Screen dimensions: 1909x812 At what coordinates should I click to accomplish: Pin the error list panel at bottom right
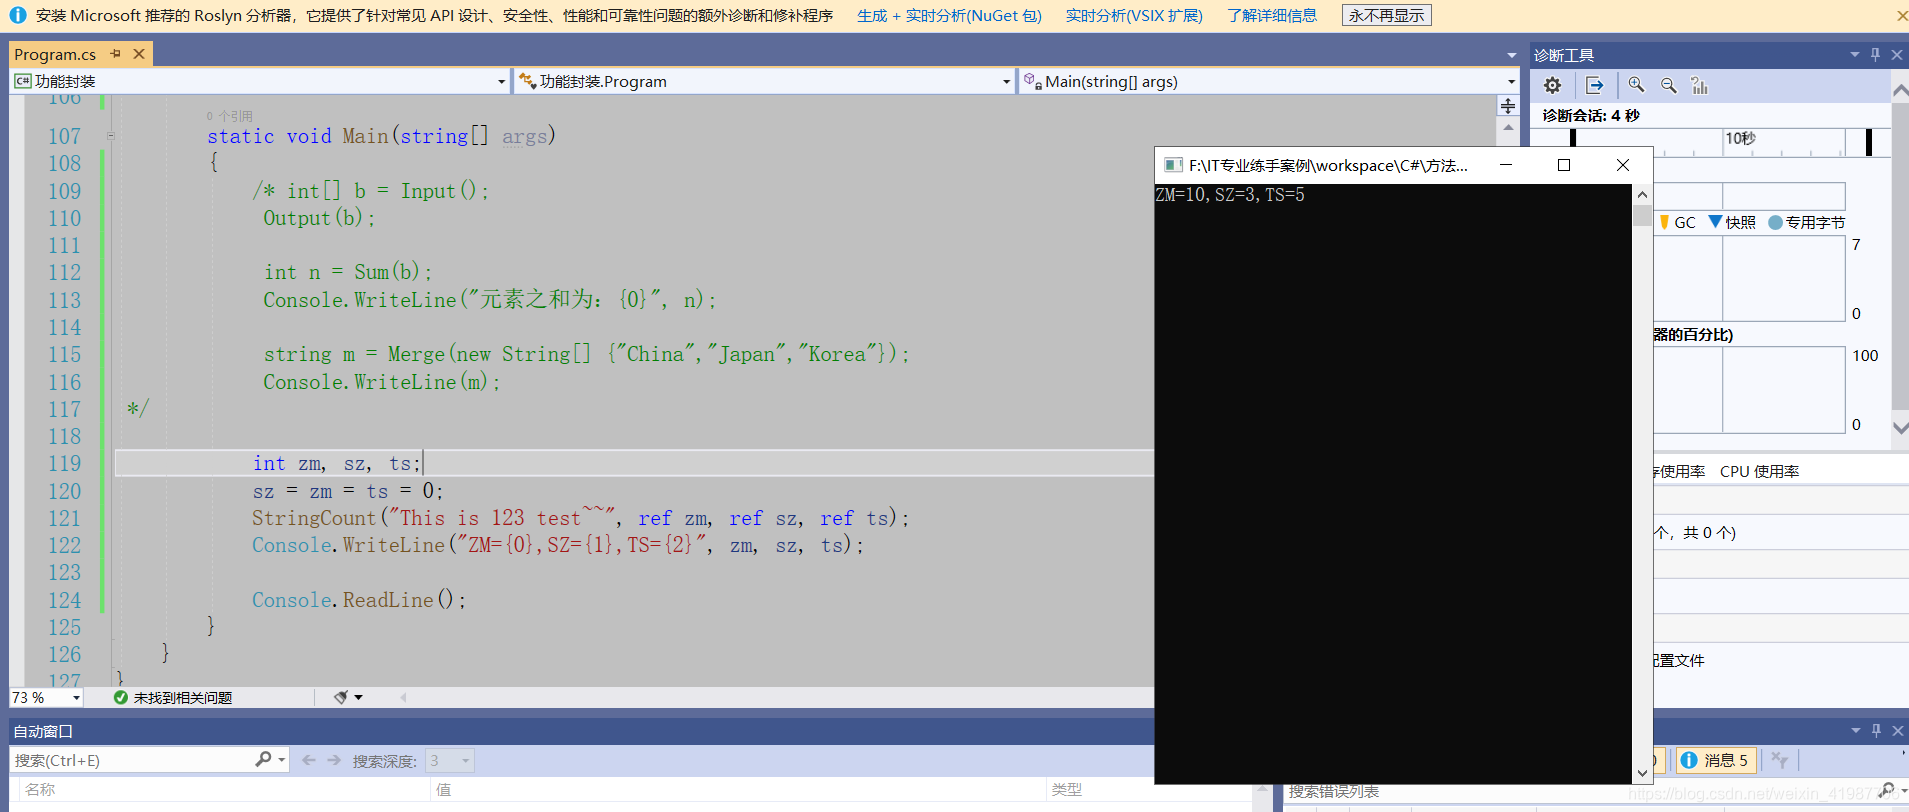[1876, 731]
